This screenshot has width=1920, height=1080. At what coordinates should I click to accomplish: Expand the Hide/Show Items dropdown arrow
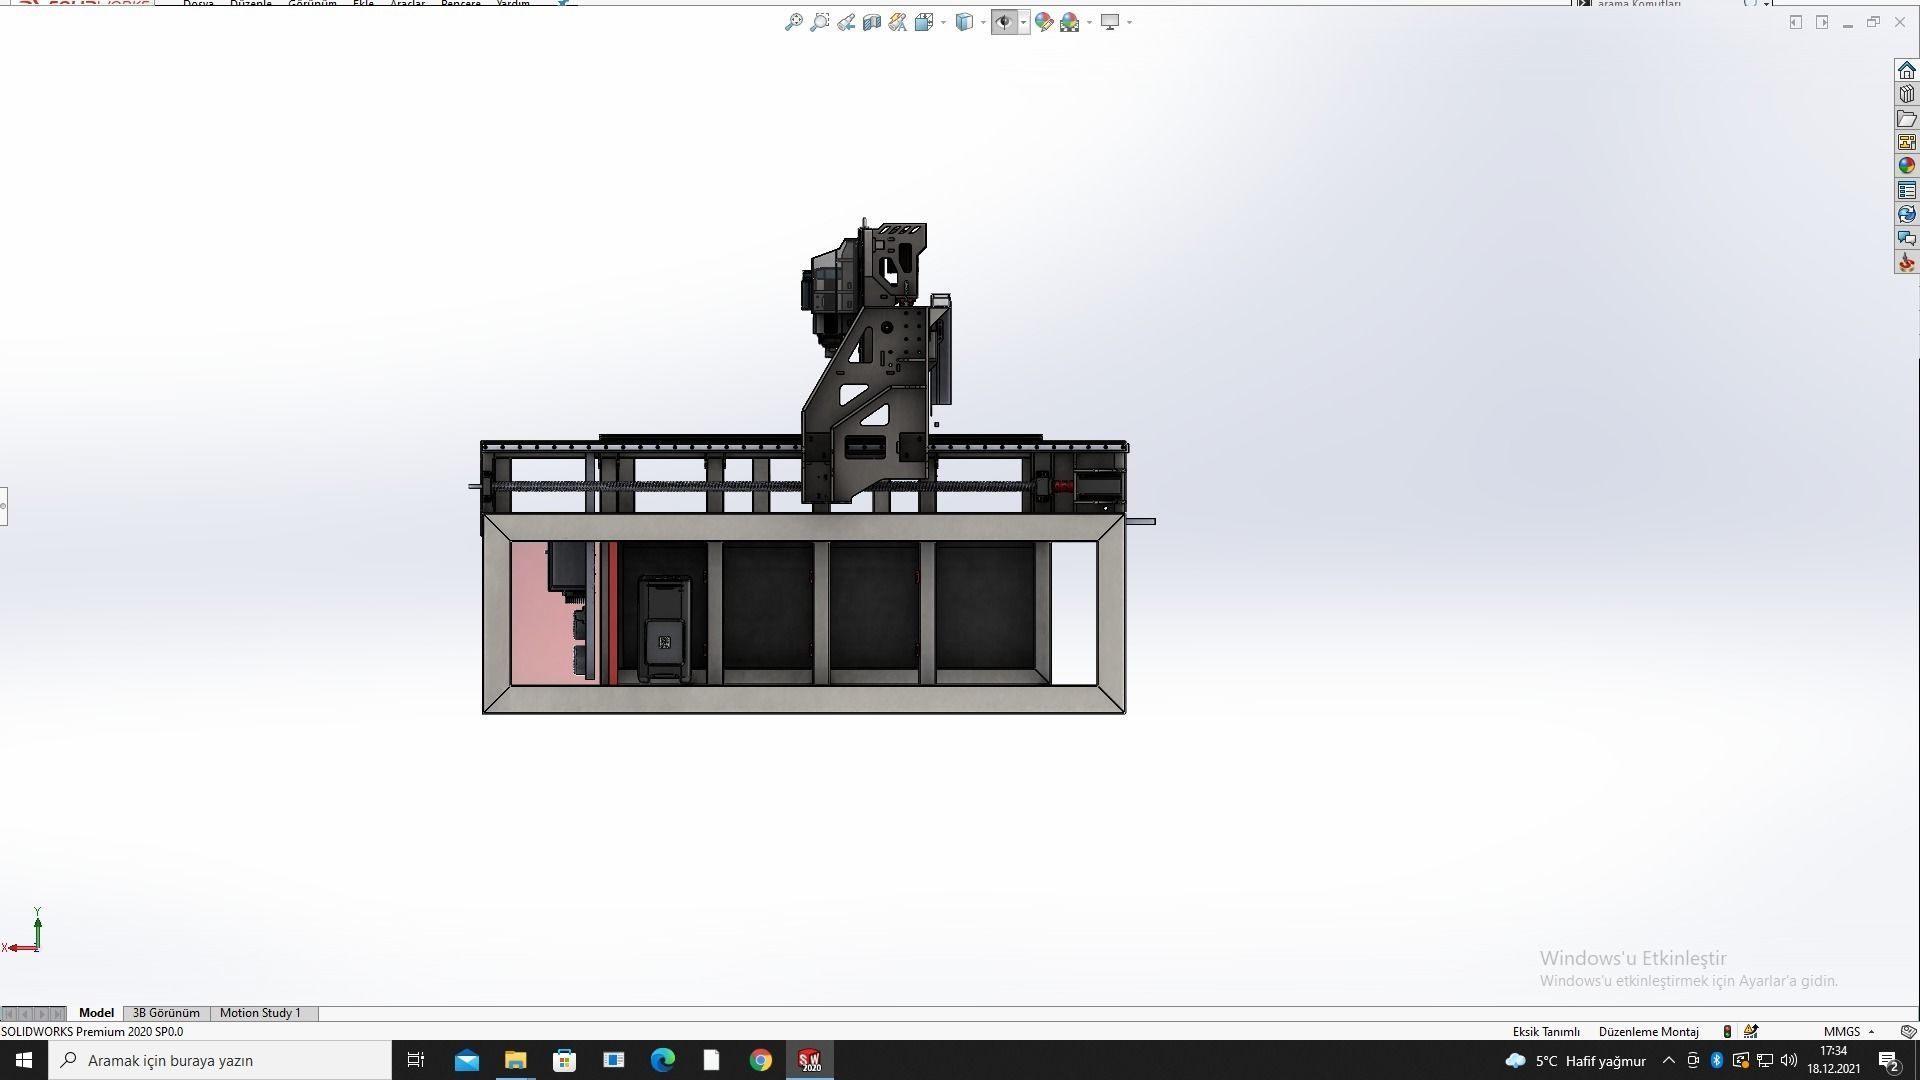(1023, 24)
